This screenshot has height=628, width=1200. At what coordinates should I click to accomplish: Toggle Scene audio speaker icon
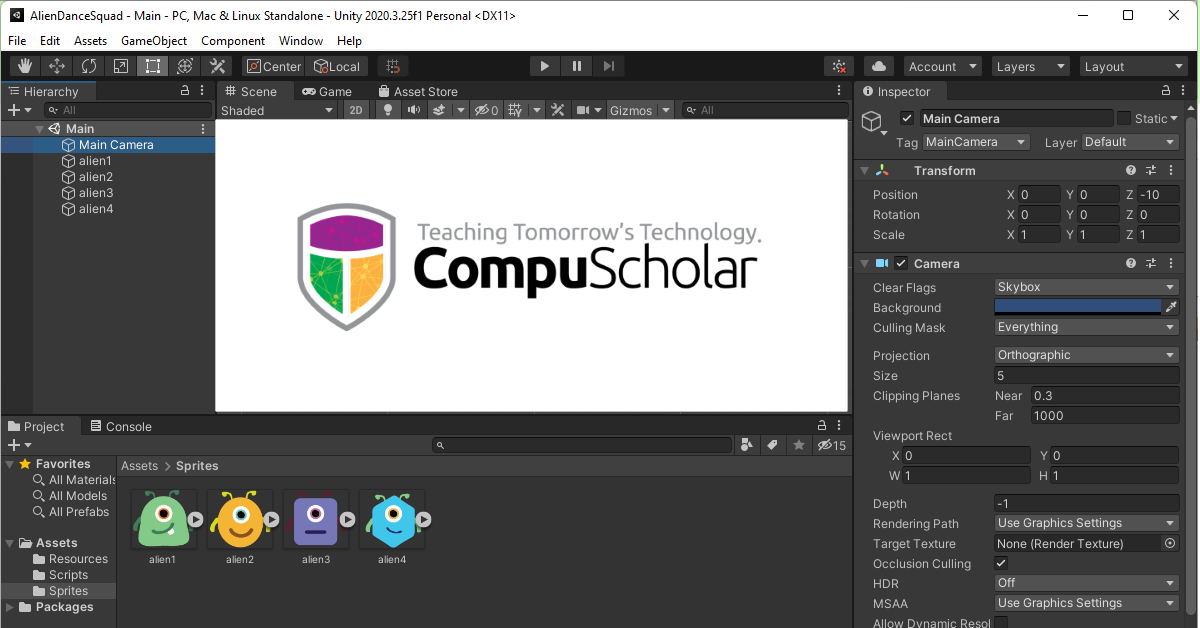tap(413, 110)
